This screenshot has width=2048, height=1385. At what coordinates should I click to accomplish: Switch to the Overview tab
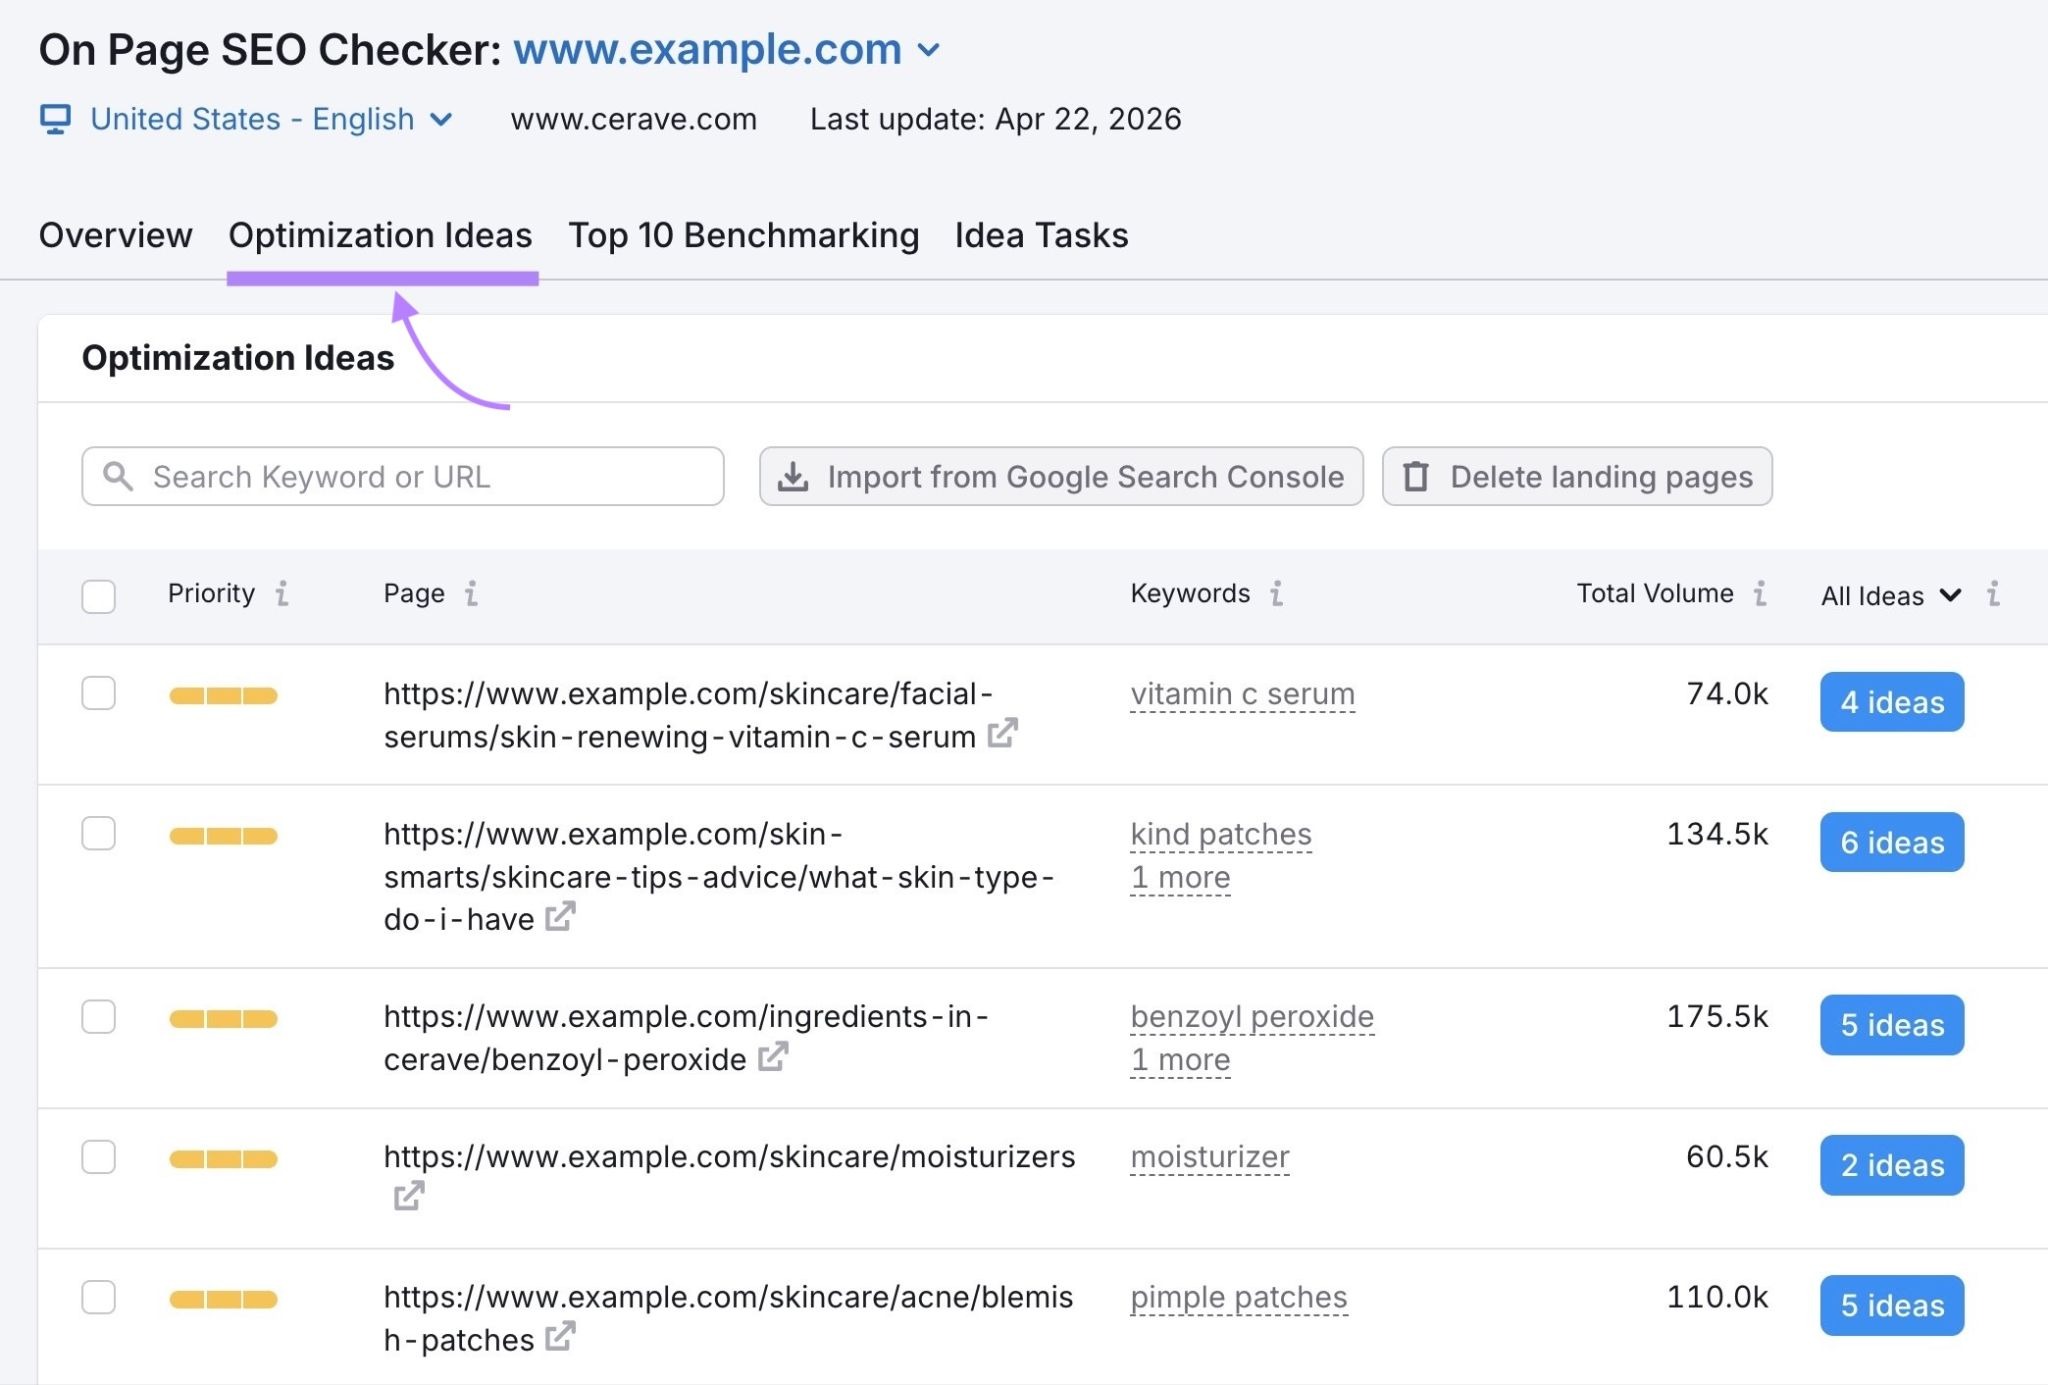(116, 235)
